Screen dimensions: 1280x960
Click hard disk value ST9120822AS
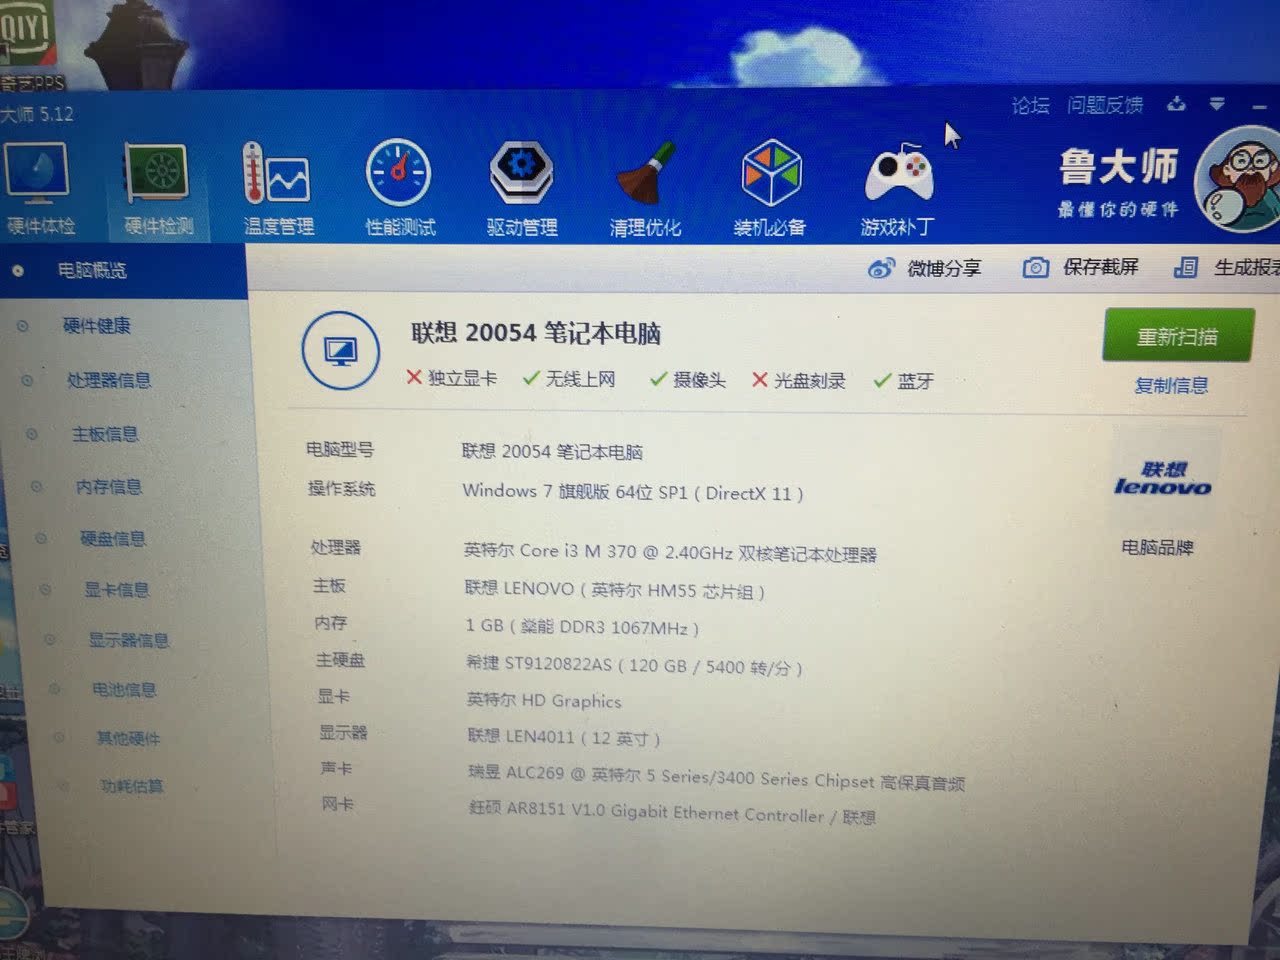[x=634, y=665]
